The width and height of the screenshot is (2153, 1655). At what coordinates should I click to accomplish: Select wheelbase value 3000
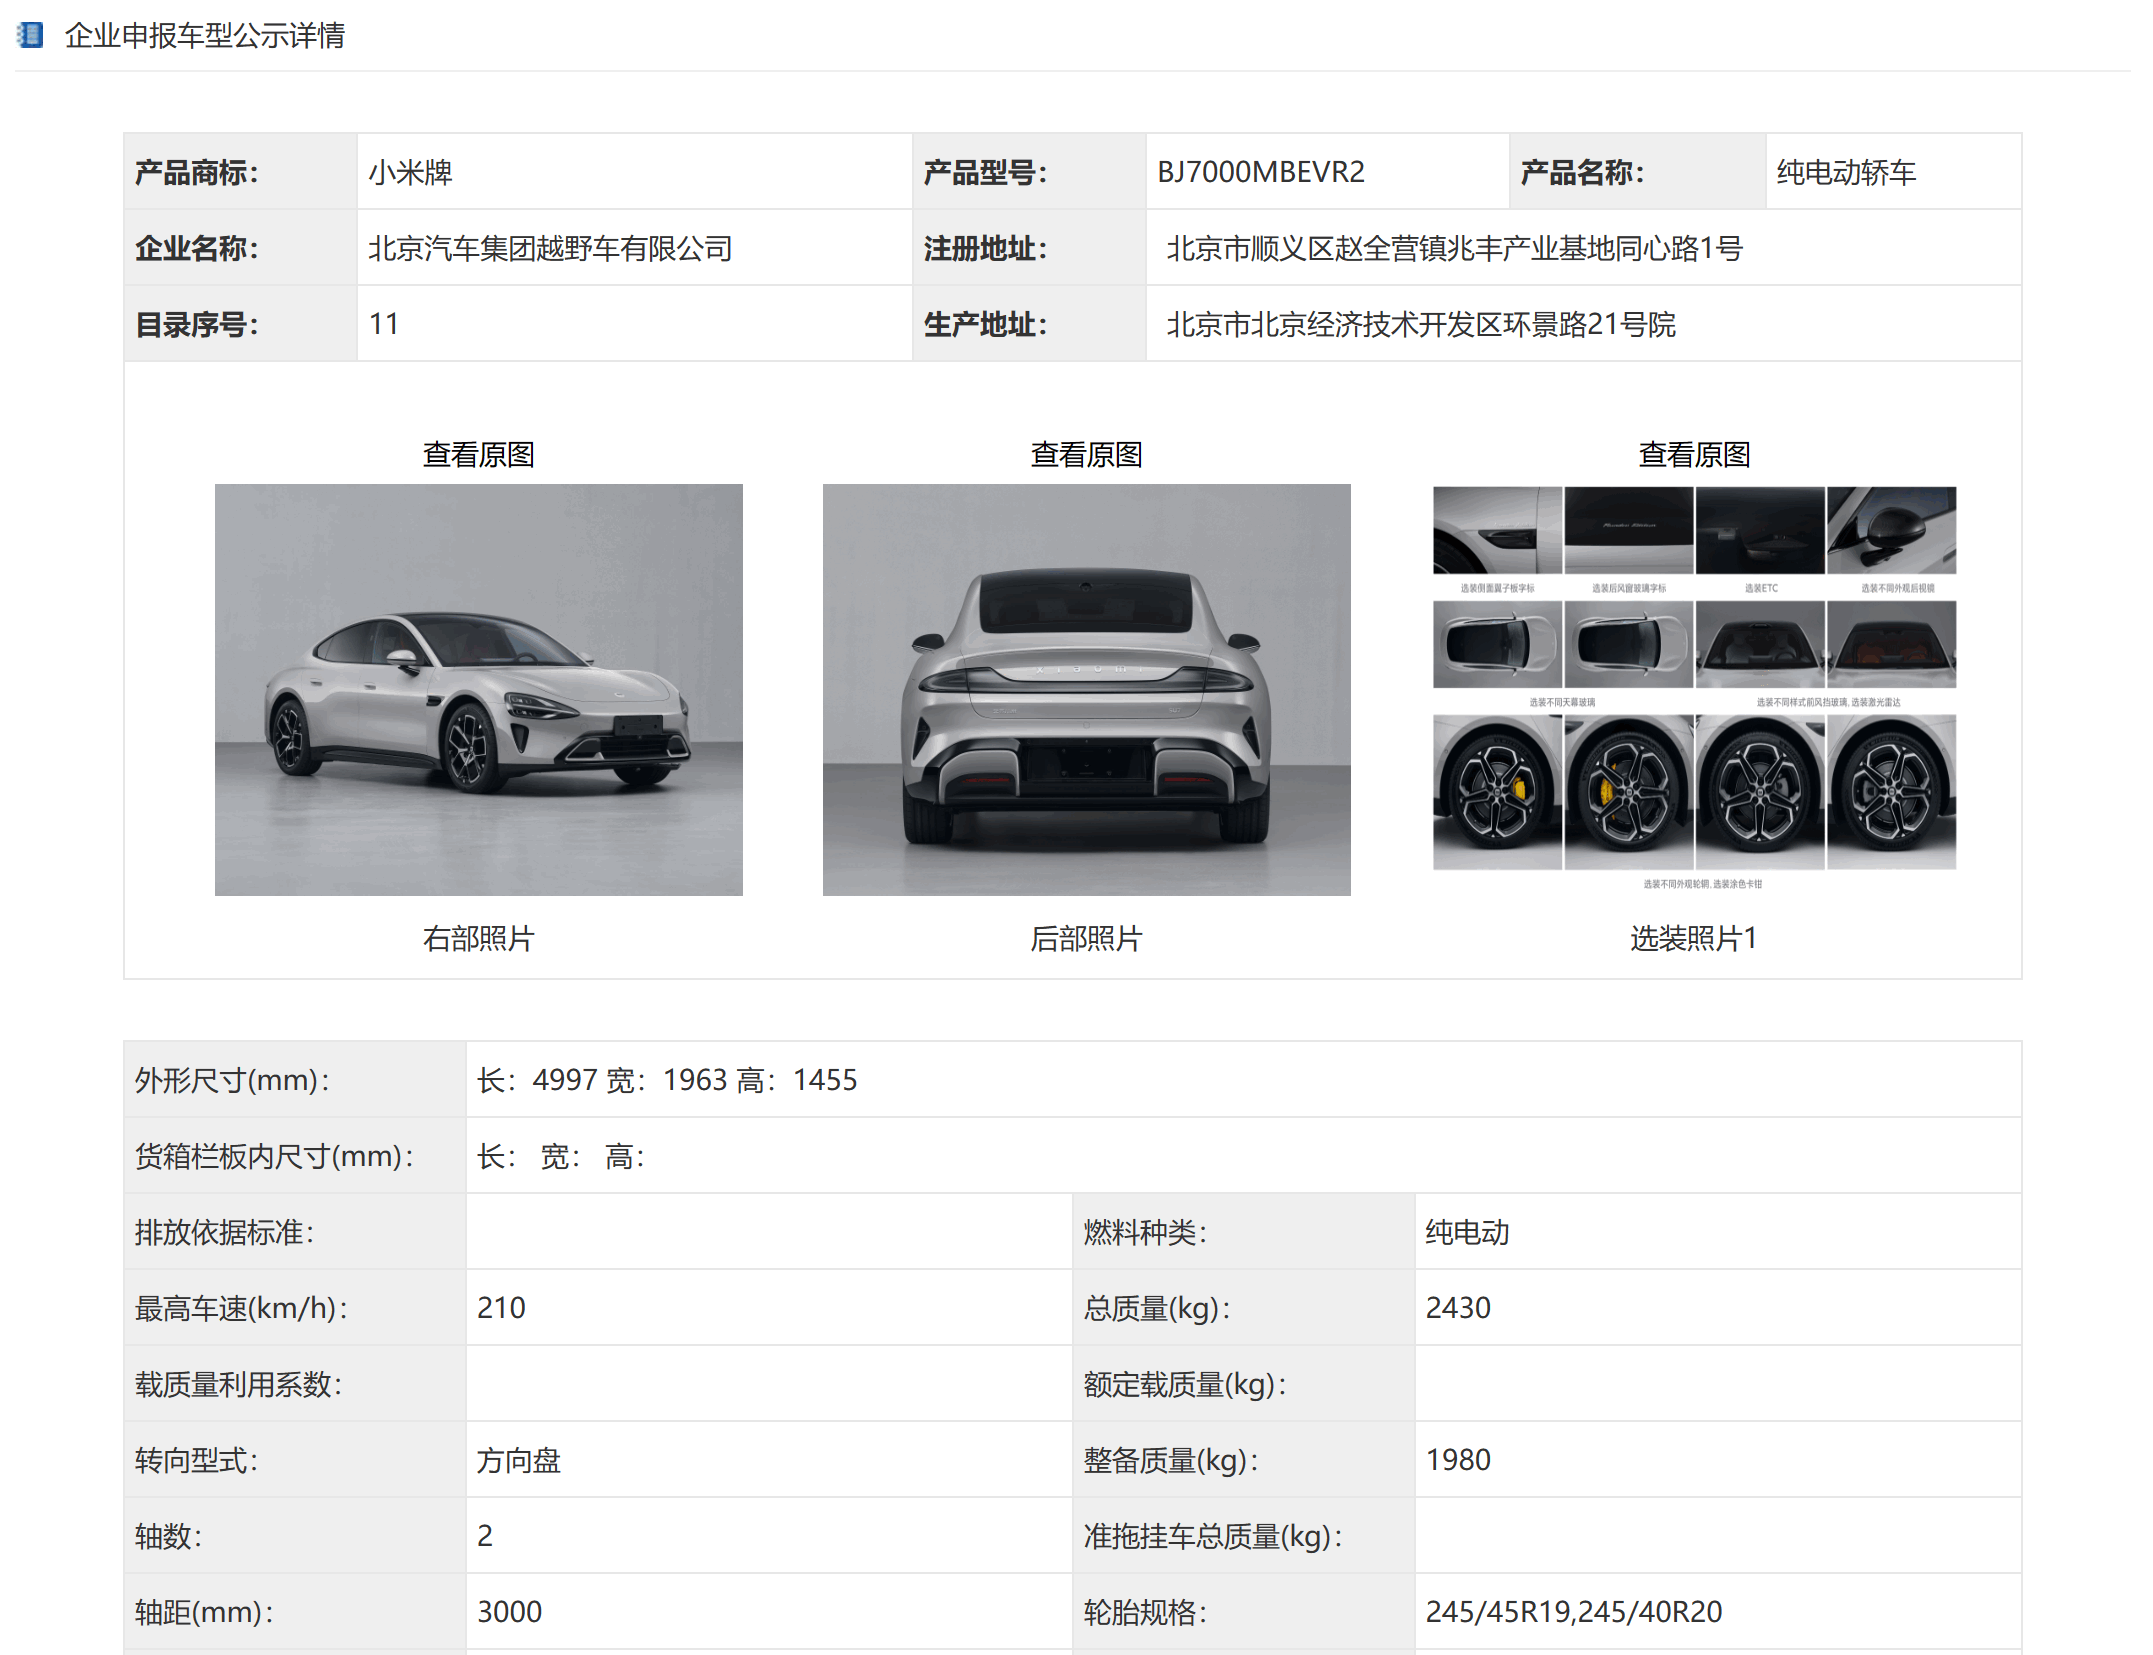[509, 1612]
